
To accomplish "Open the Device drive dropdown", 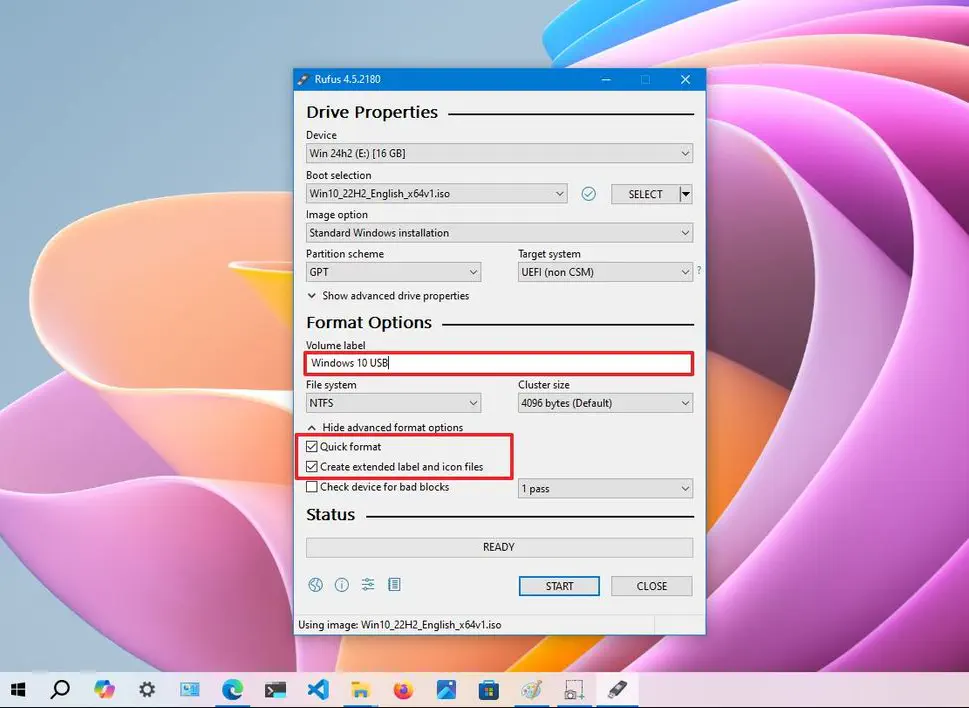I will pos(499,154).
